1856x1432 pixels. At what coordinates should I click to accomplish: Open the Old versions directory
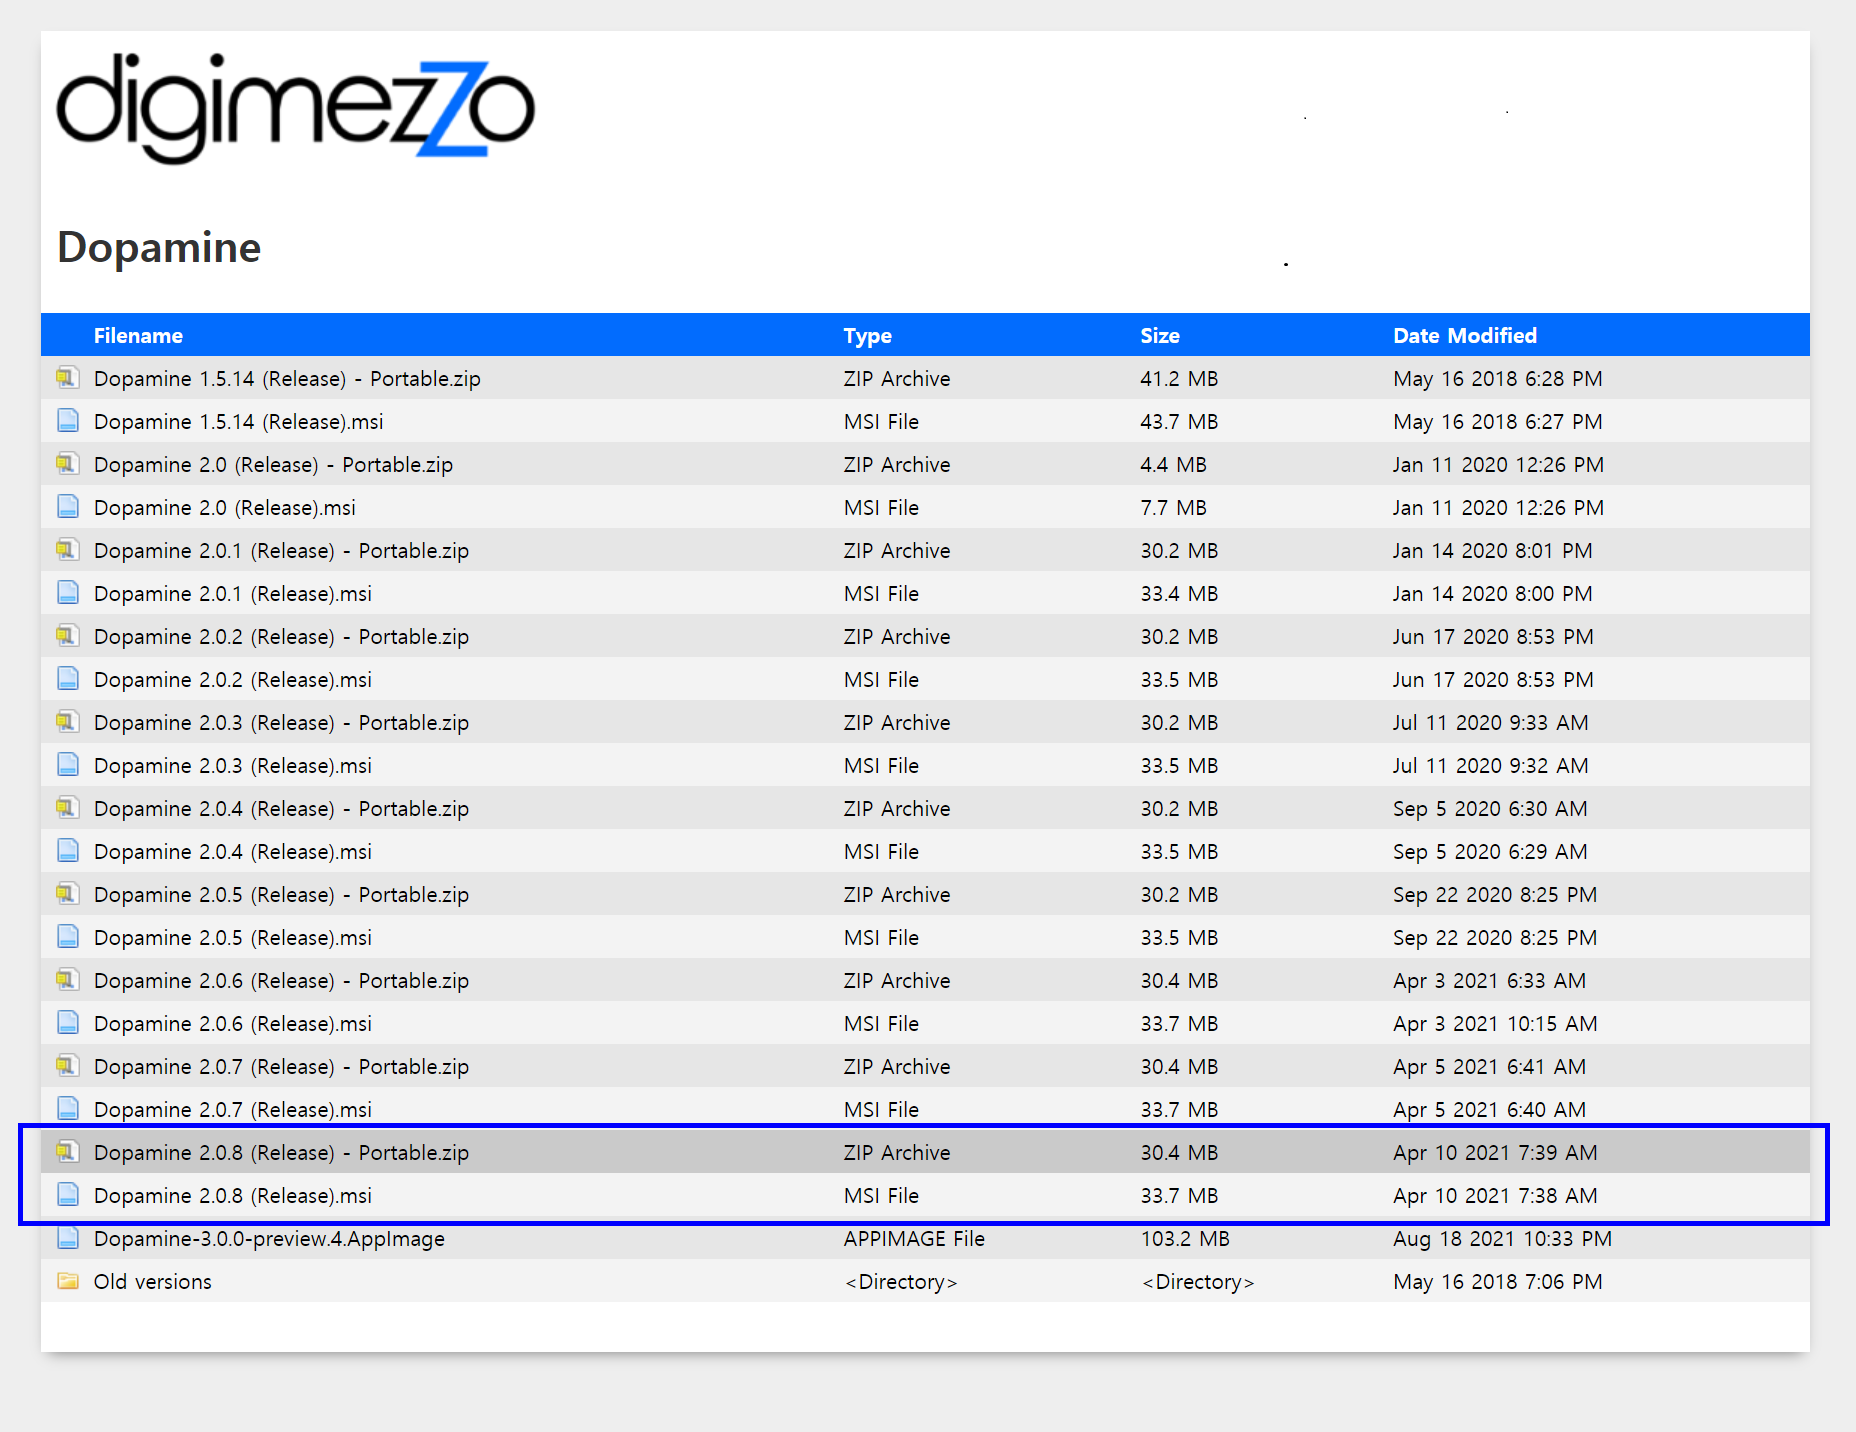coord(152,1282)
